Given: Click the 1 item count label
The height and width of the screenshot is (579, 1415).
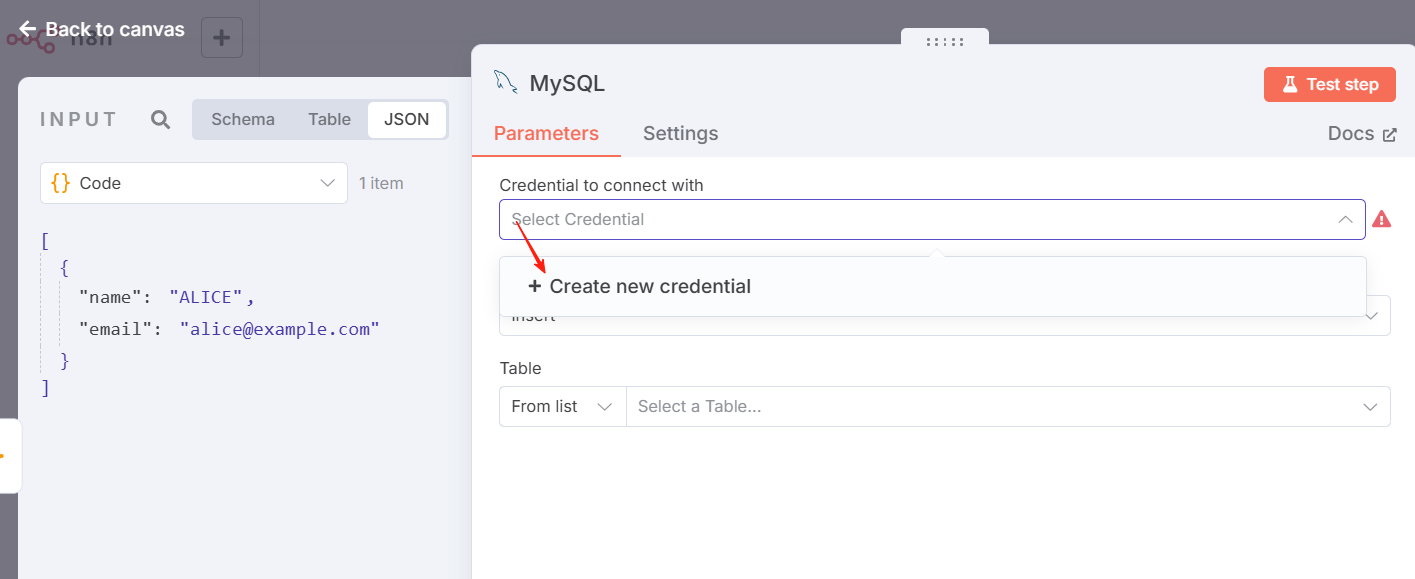Looking at the screenshot, I should tap(381, 183).
